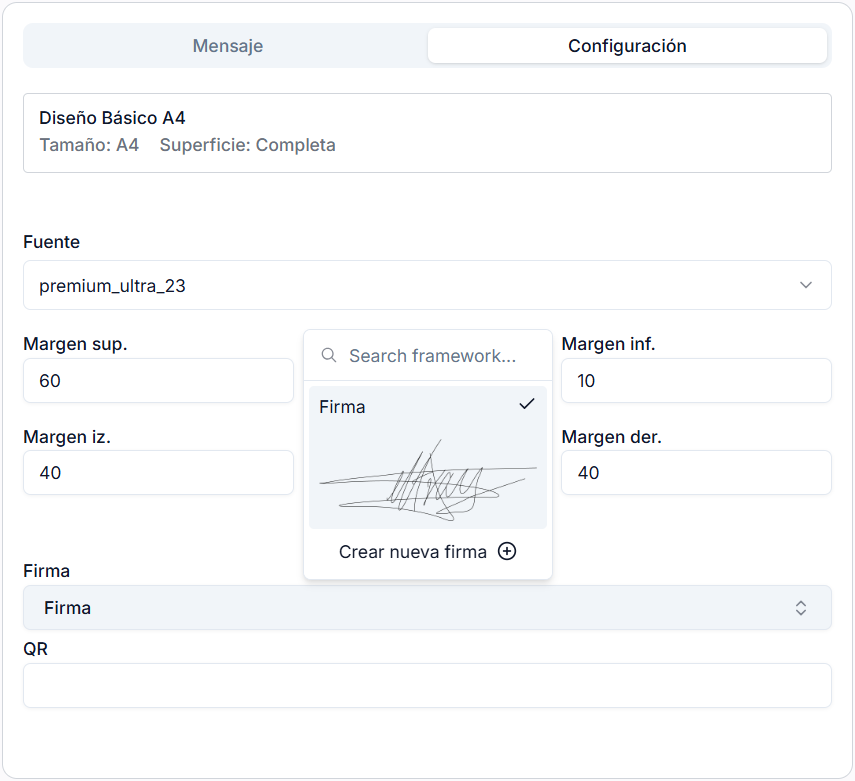Switch to the Mensaje tab
This screenshot has height=781, width=855.
point(227,45)
